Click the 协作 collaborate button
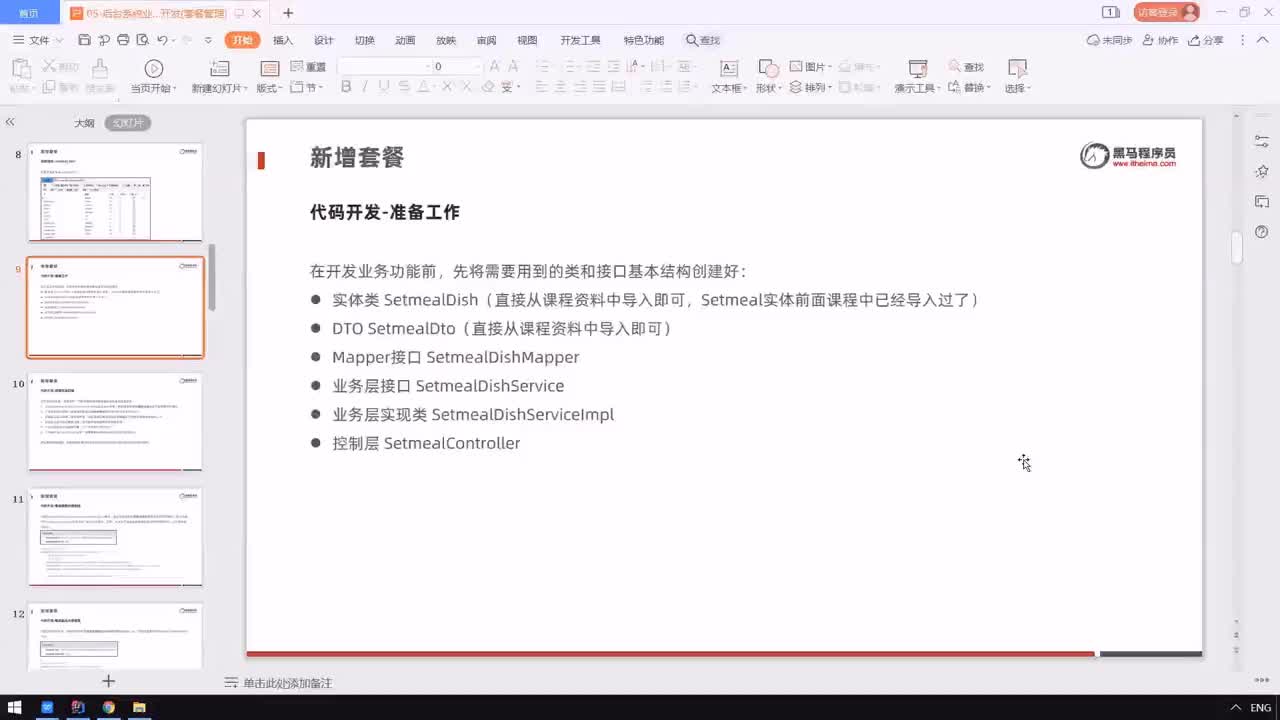 click(1159, 40)
